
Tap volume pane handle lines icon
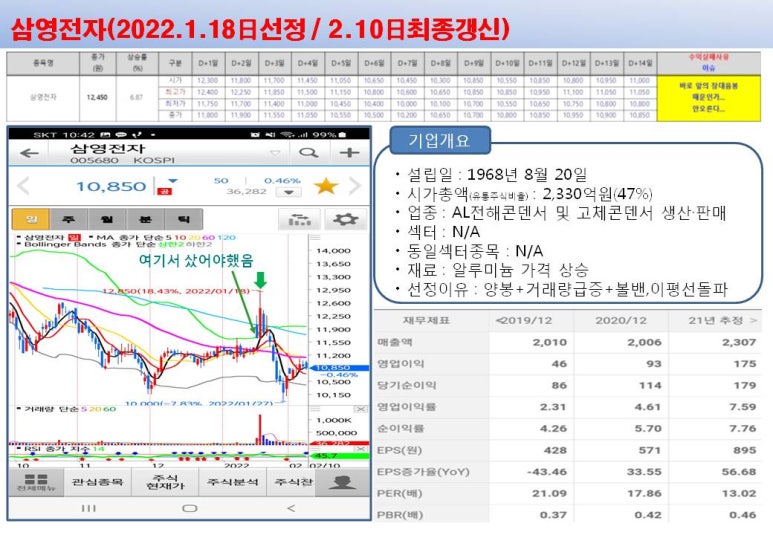[x=314, y=409]
